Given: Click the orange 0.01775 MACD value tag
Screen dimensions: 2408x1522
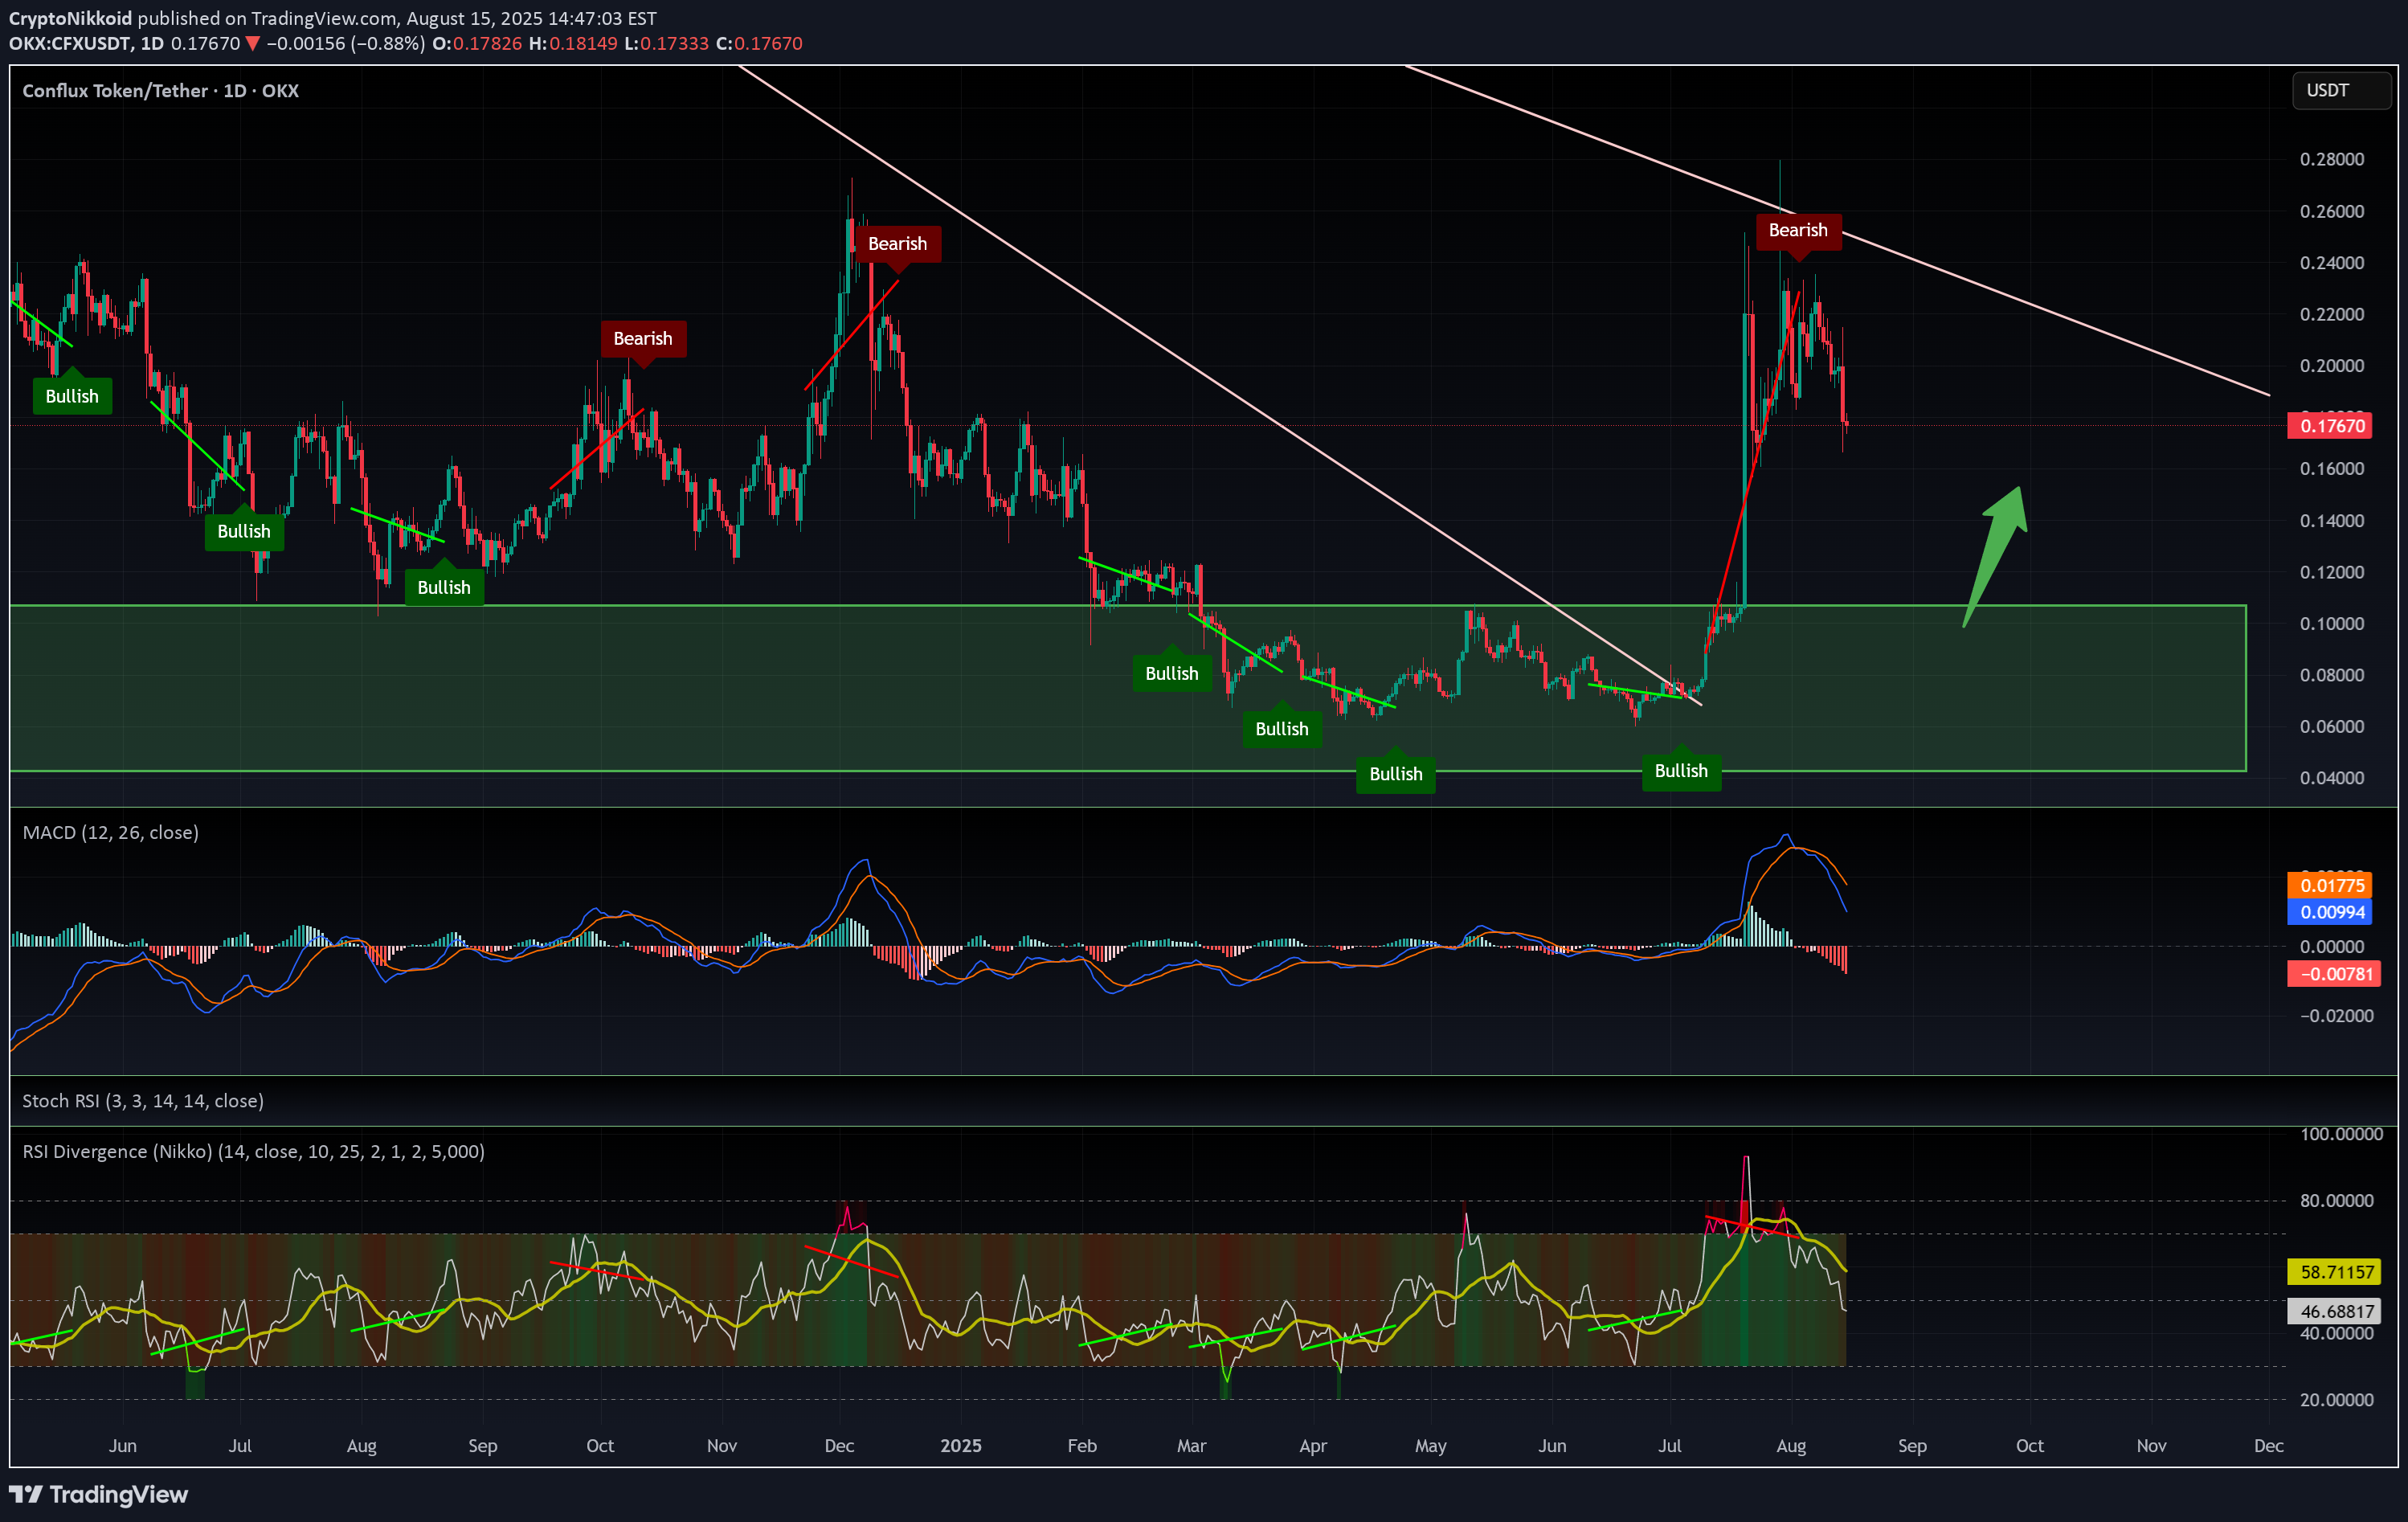Looking at the screenshot, I should pos(2330,885).
